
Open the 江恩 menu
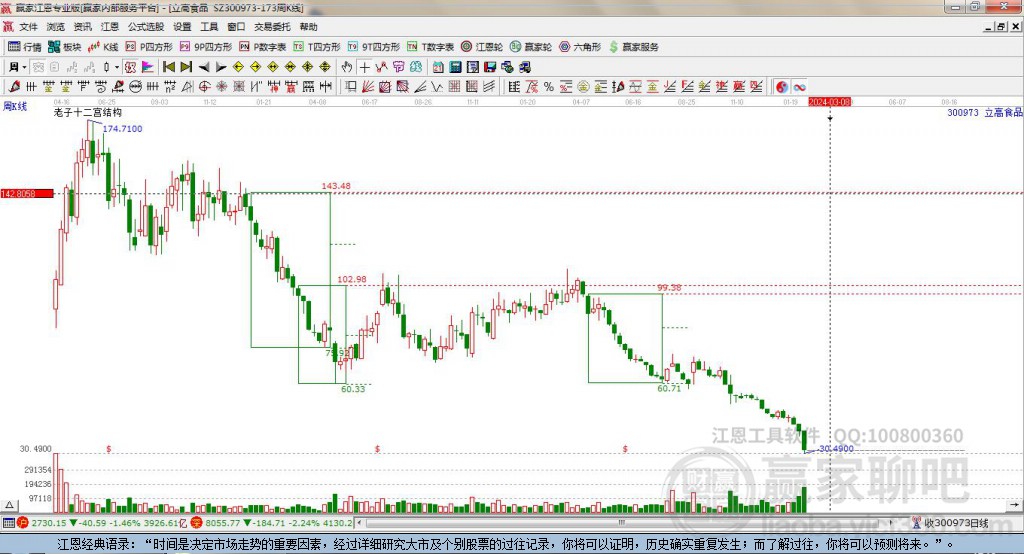[x=110, y=27]
